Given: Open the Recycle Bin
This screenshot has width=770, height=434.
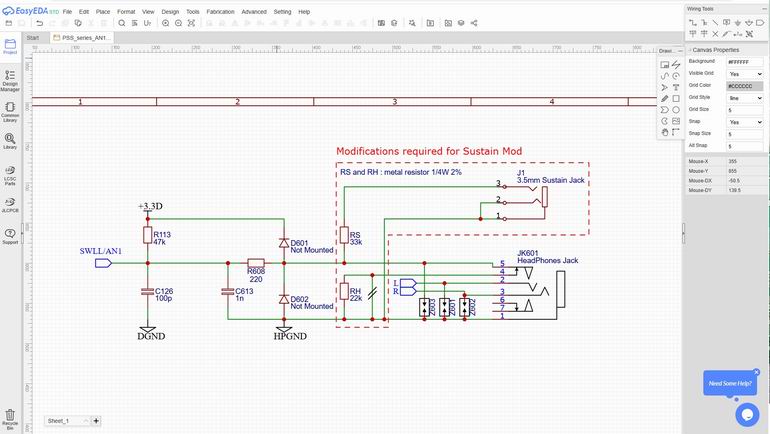Looking at the screenshot, I should click(10, 420).
